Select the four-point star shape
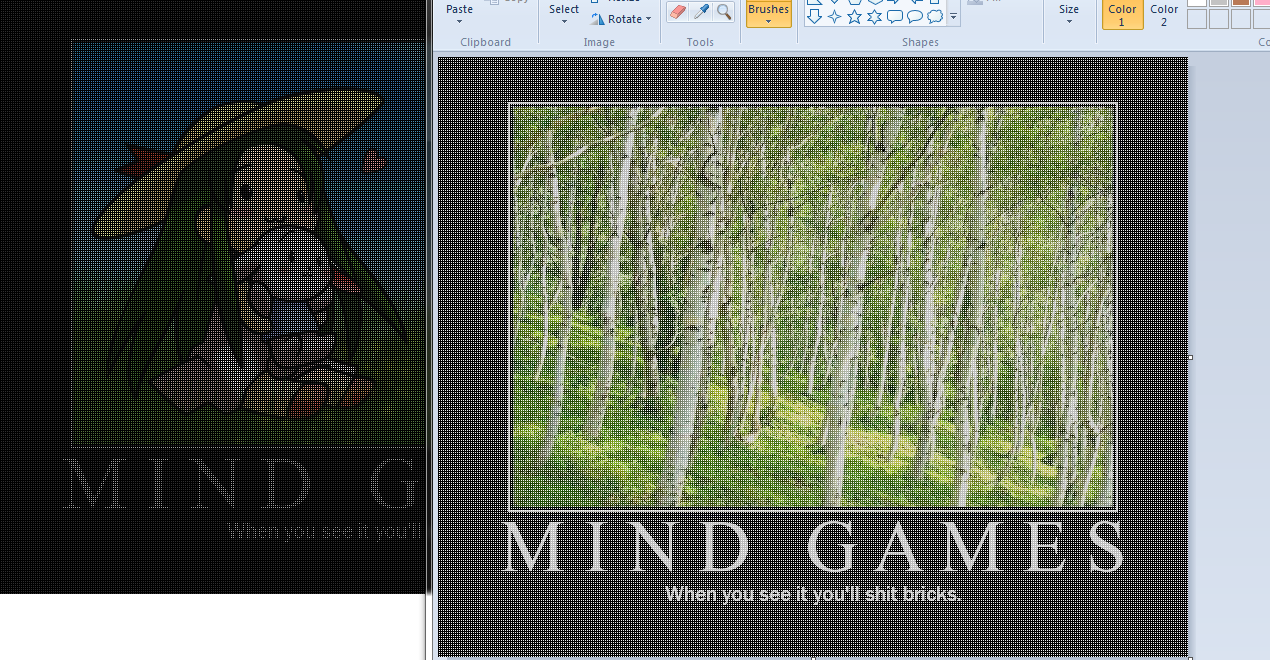This screenshot has width=1270, height=660. pyautogui.click(x=834, y=16)
